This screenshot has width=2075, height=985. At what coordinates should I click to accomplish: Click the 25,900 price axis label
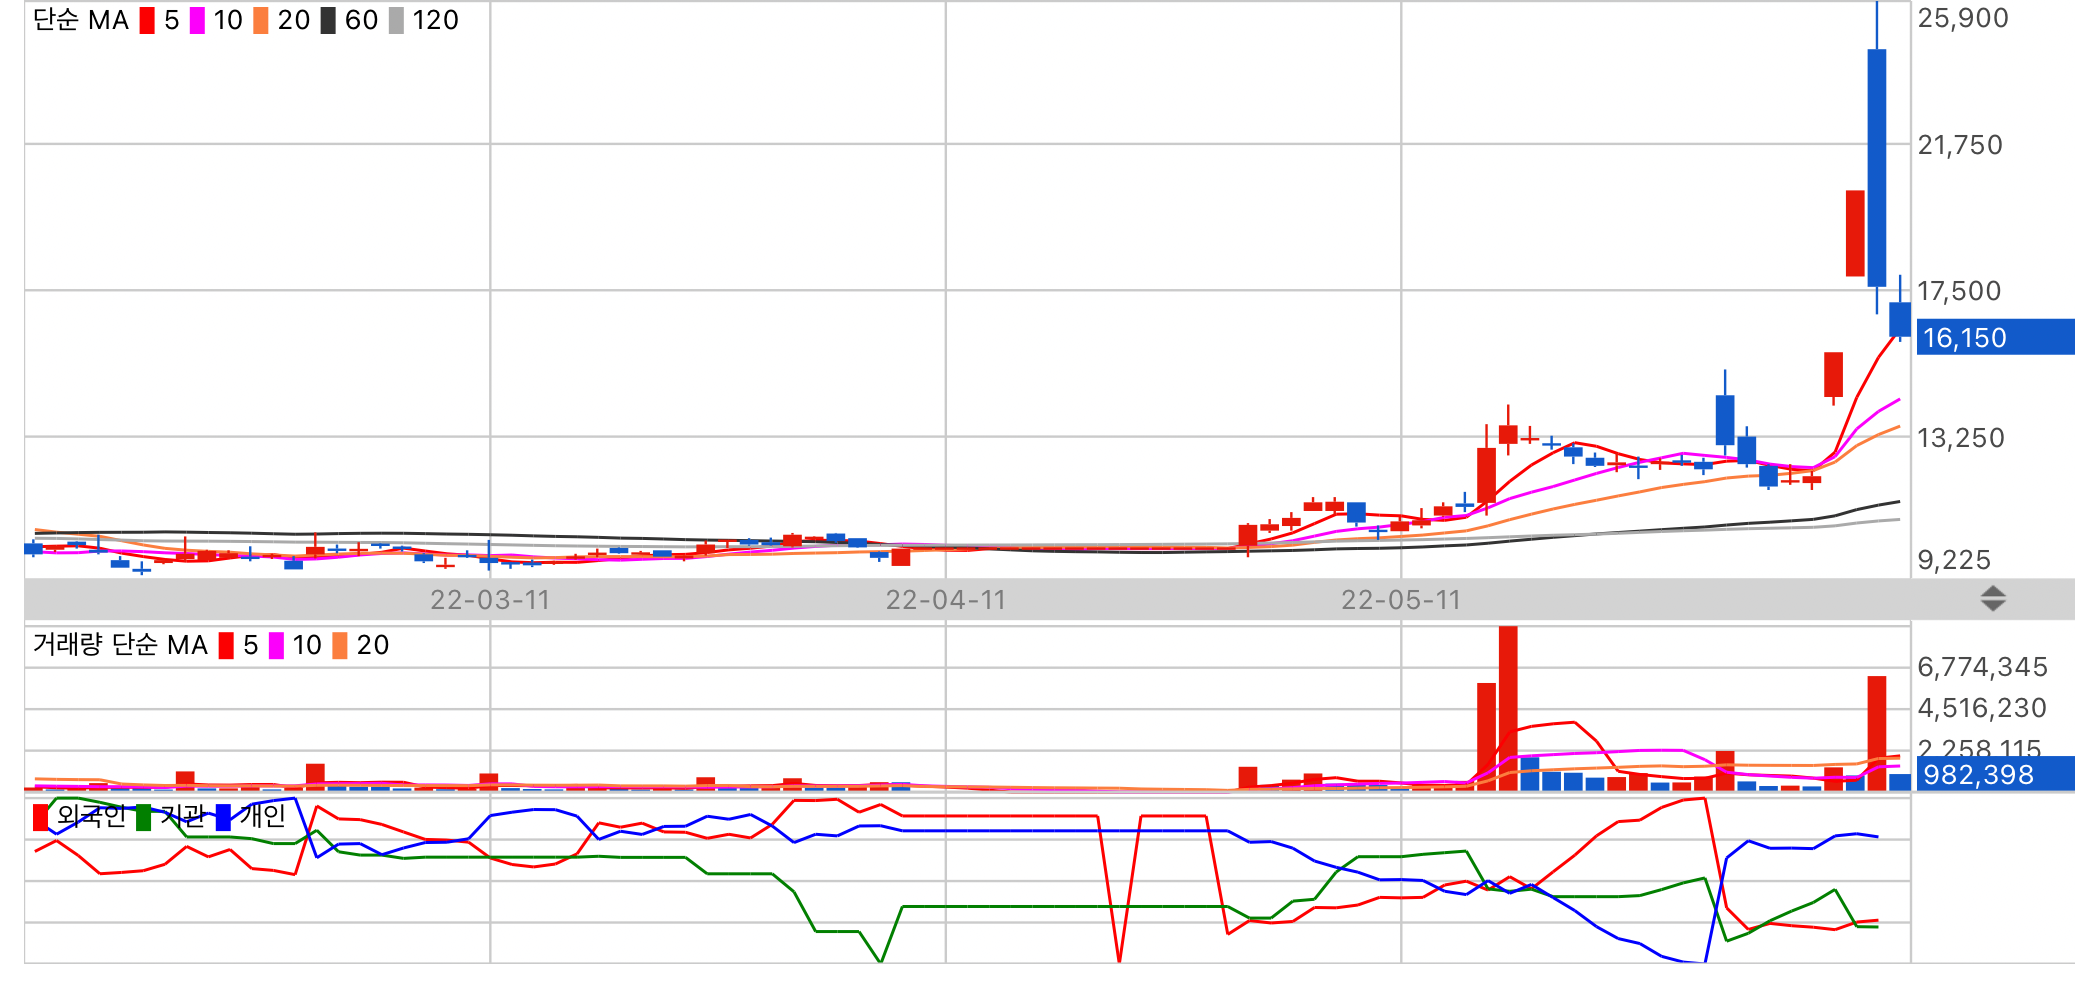click(1963, 18)
